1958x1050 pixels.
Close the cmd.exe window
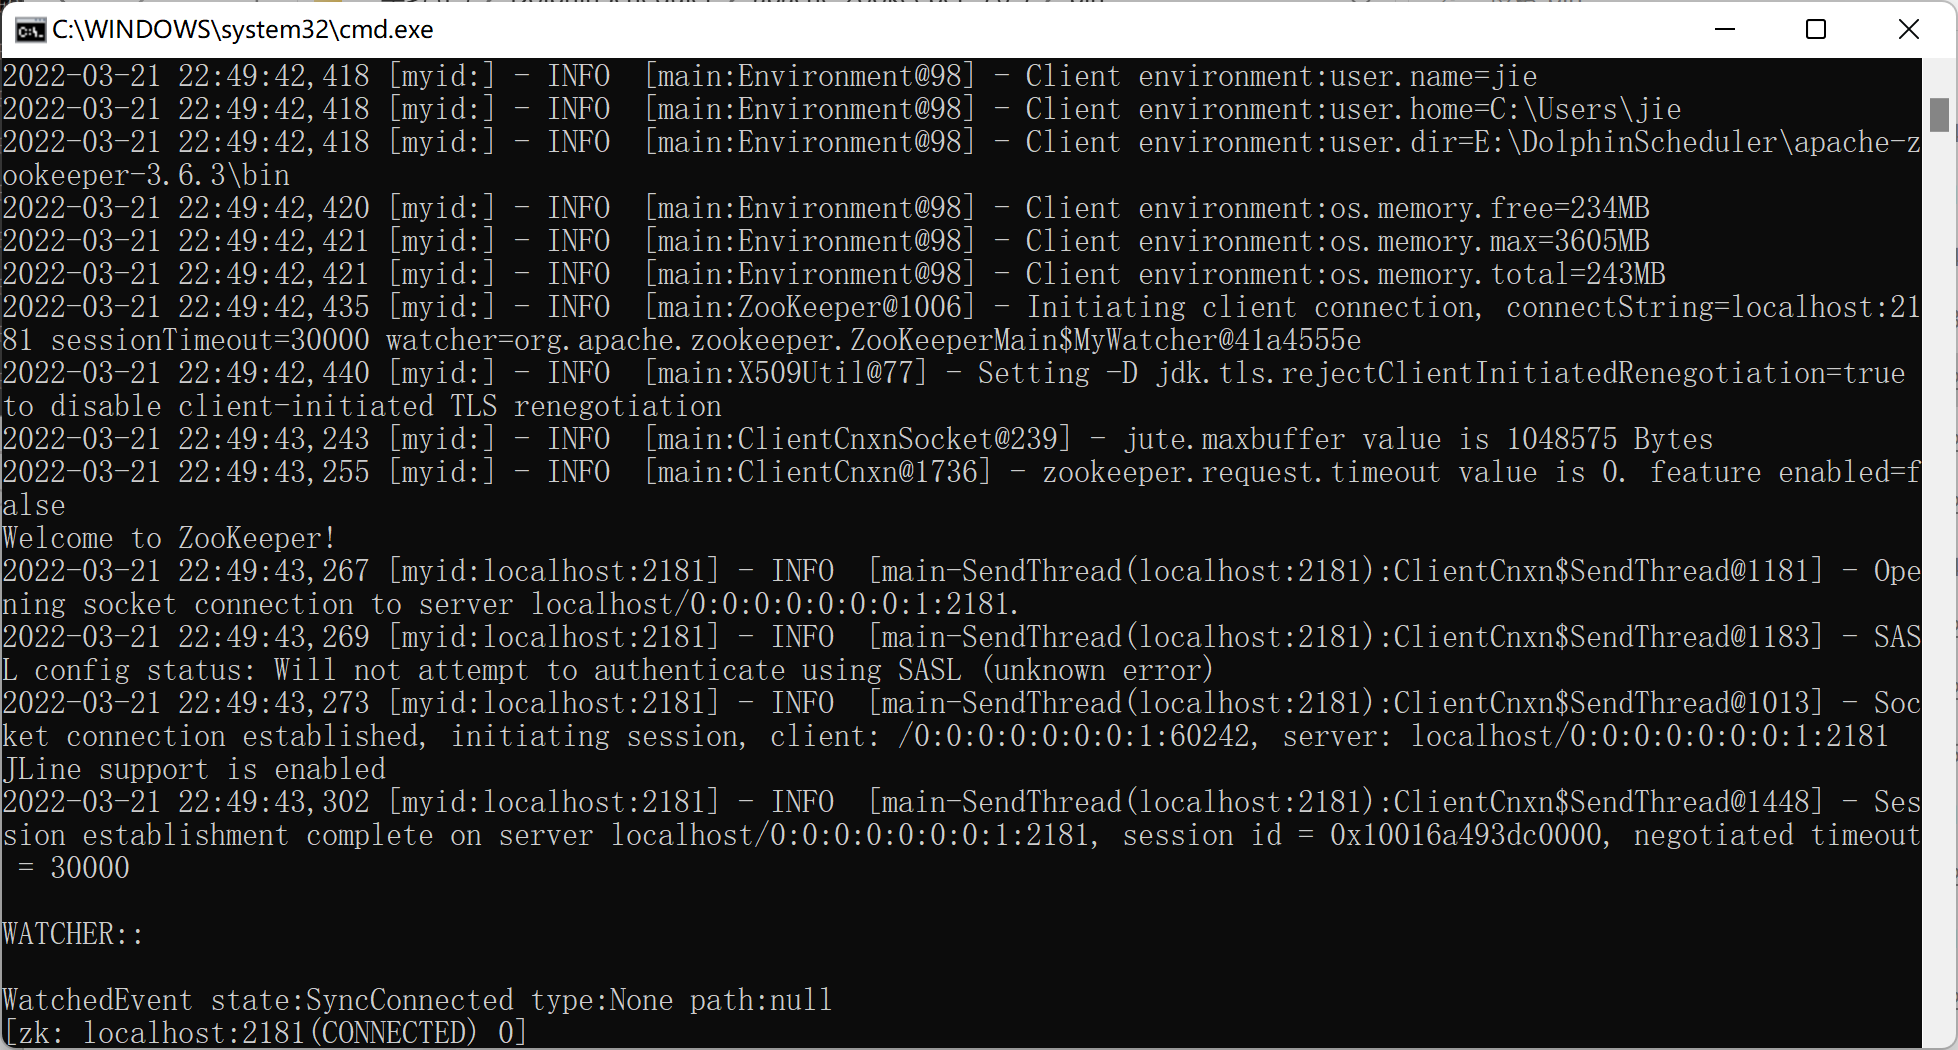click(x=1908, y=29)
